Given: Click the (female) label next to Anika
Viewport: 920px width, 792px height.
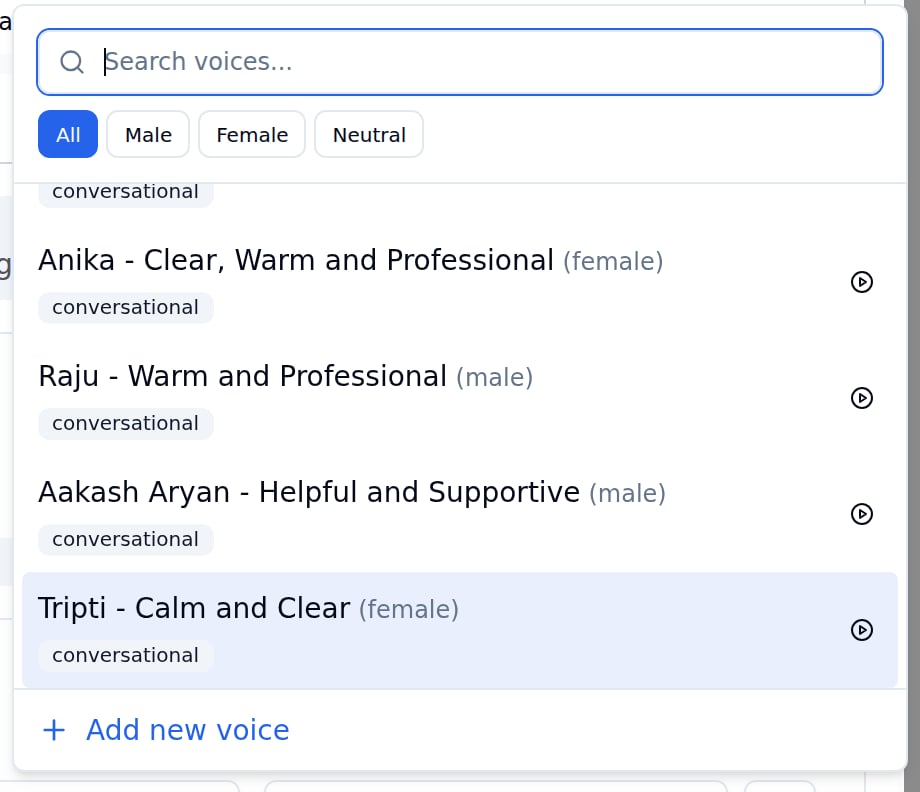Looking at the screenshot, I should click(613, 261).
